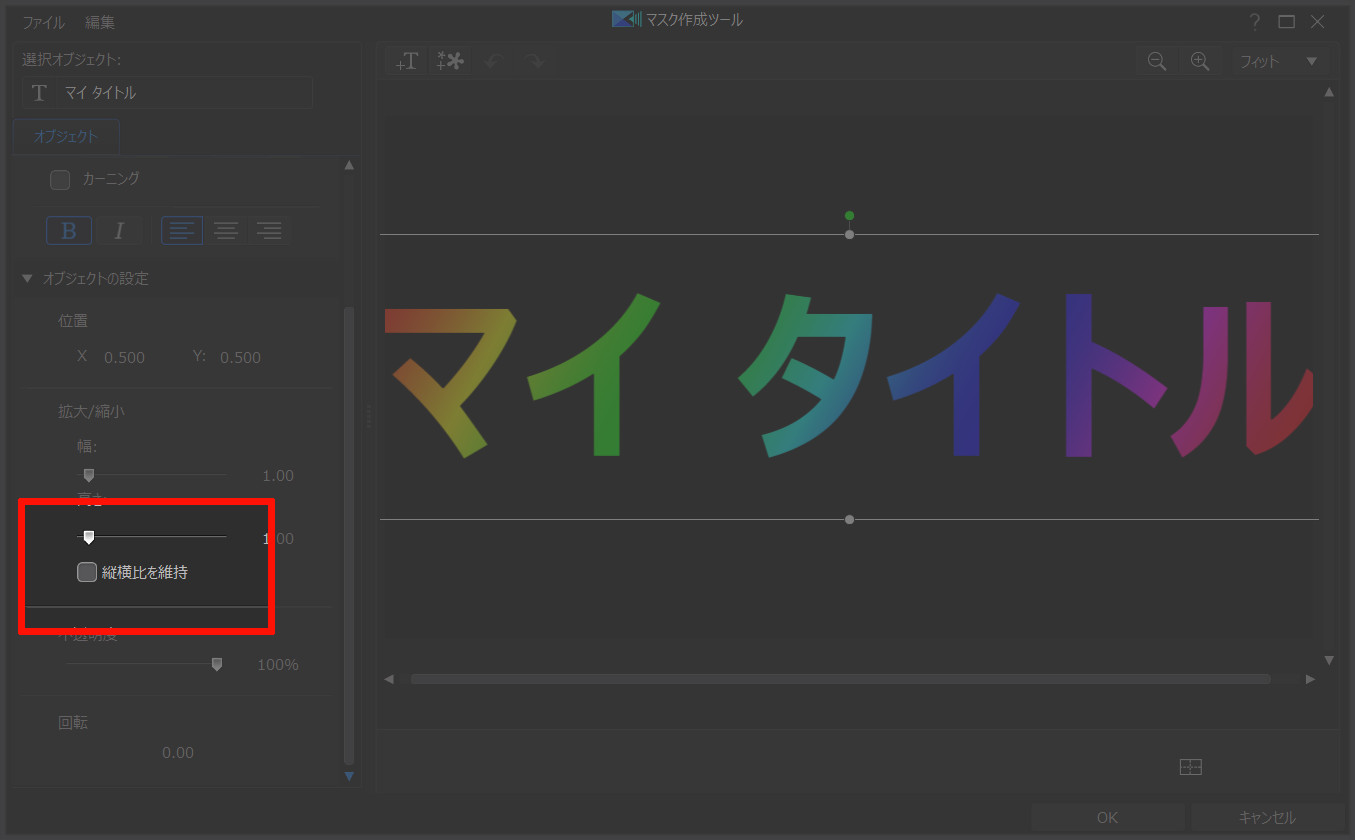Click the width value 1.00
The width and height of the screenshot is (1355, 840).
[x=277, y=476]
